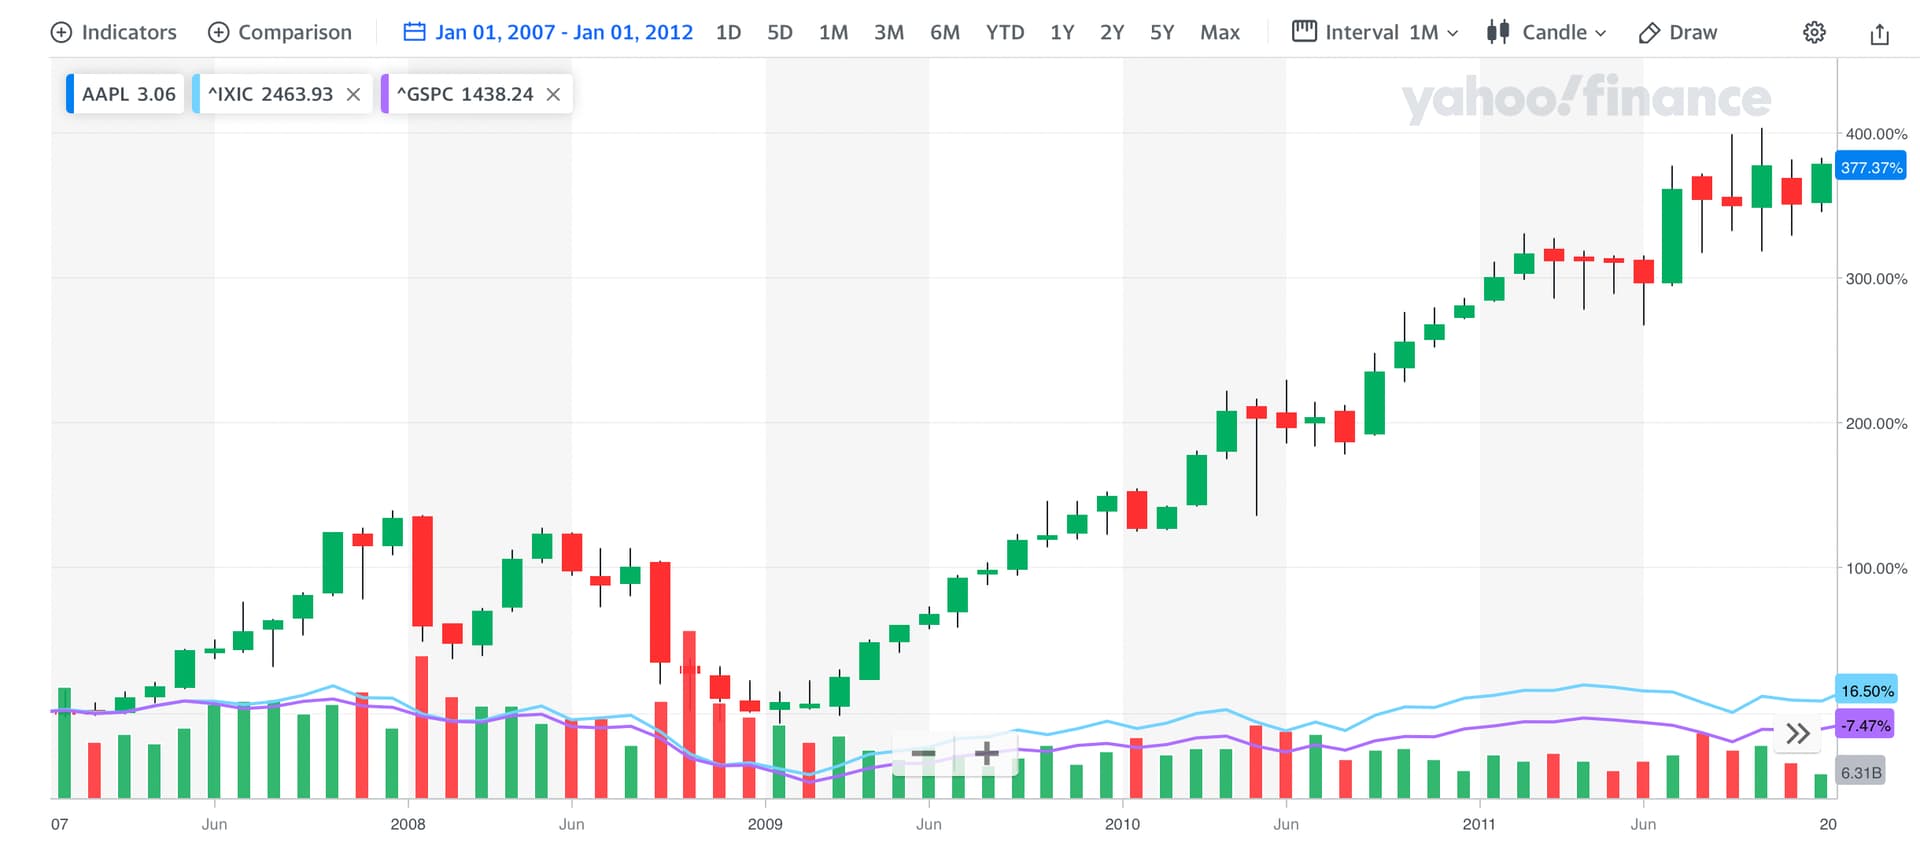1920x850 pixels.
Task: Open the Indicators menu
Action: (x=113, y=32)
